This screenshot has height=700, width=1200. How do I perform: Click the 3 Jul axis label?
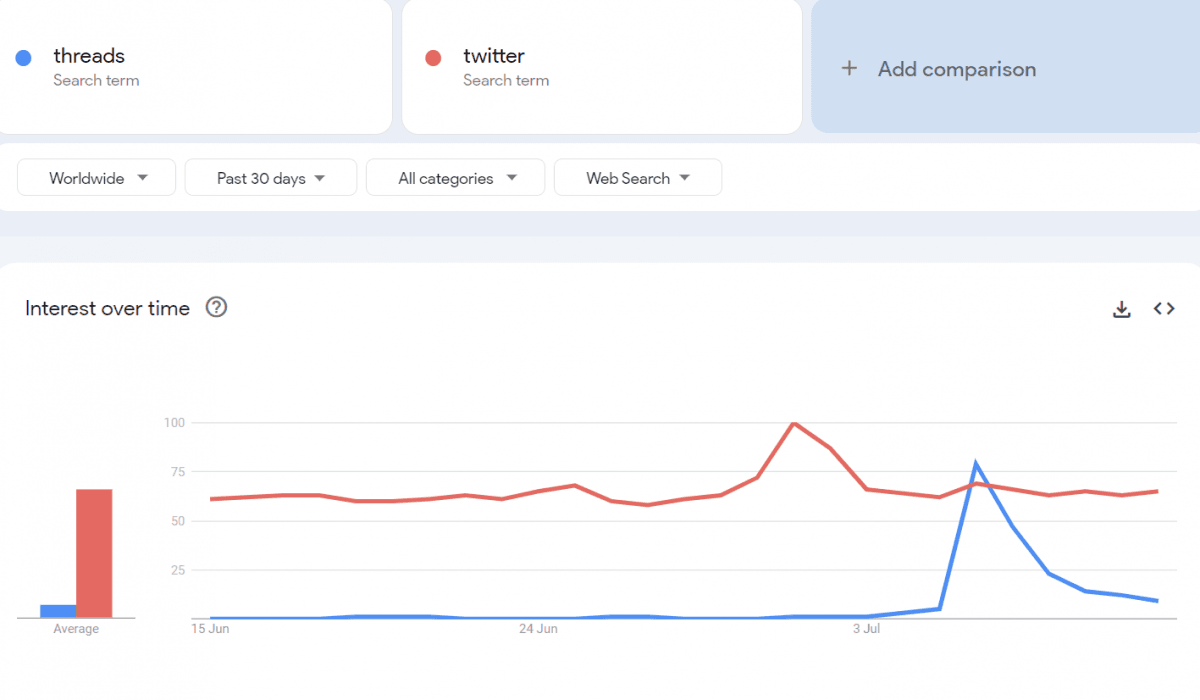click(866, 629)
